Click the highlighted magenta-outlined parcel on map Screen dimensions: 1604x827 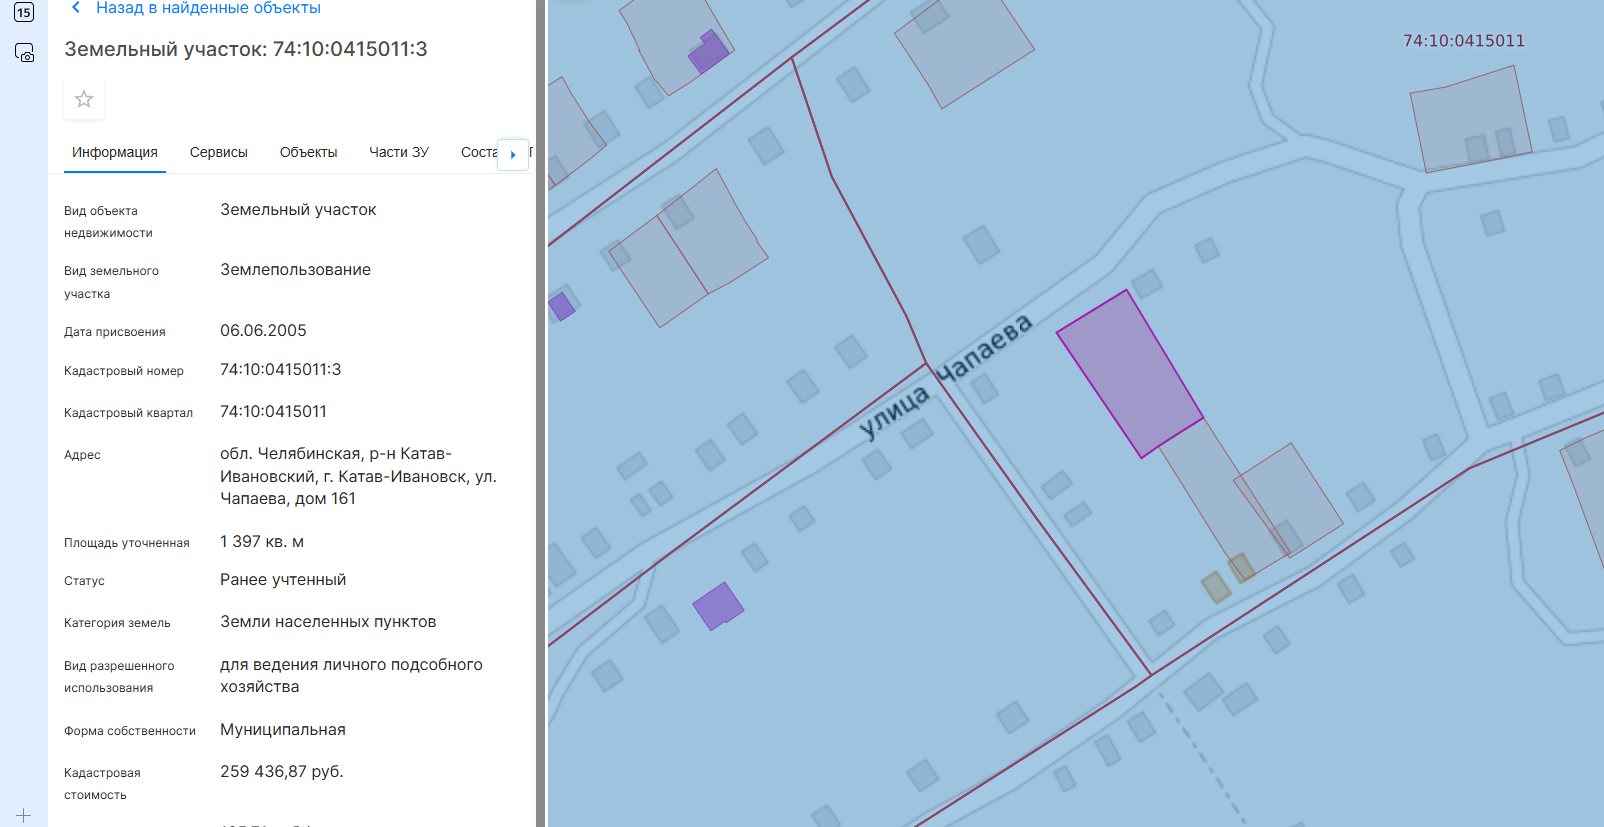coord(1129,374)
